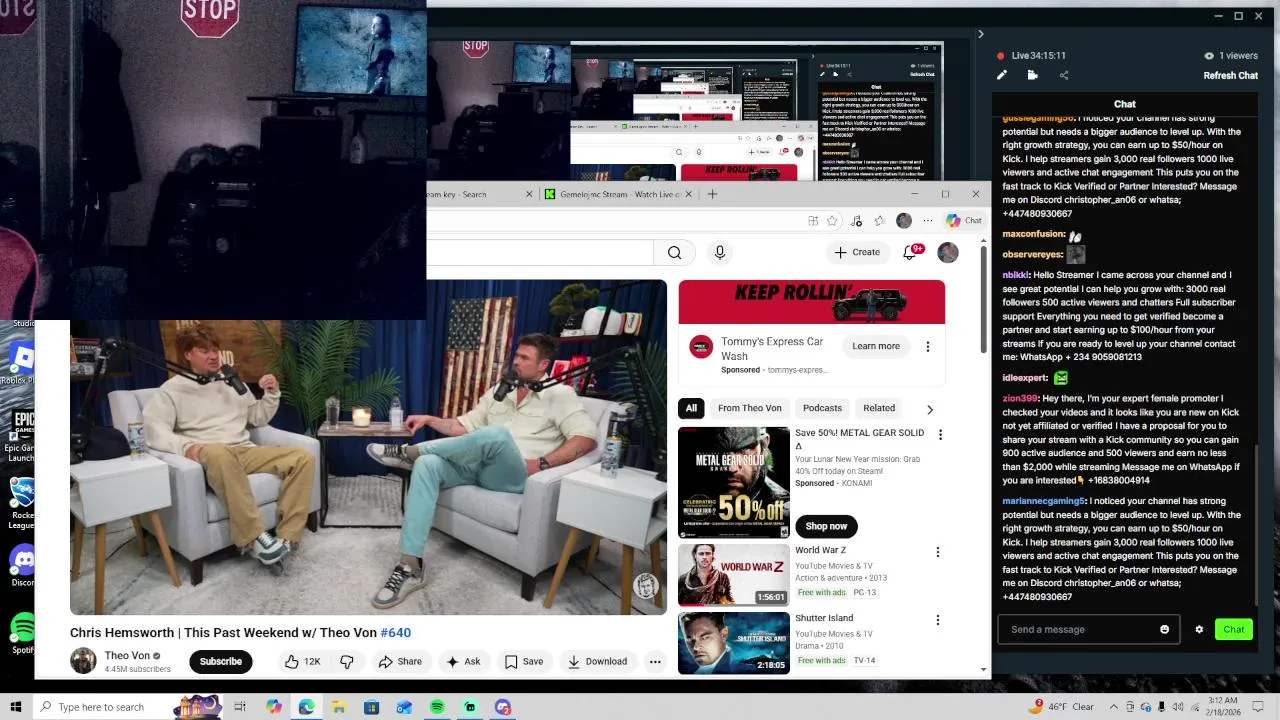
Task: Select the Related filter chip
Action: tap(879, 408)
